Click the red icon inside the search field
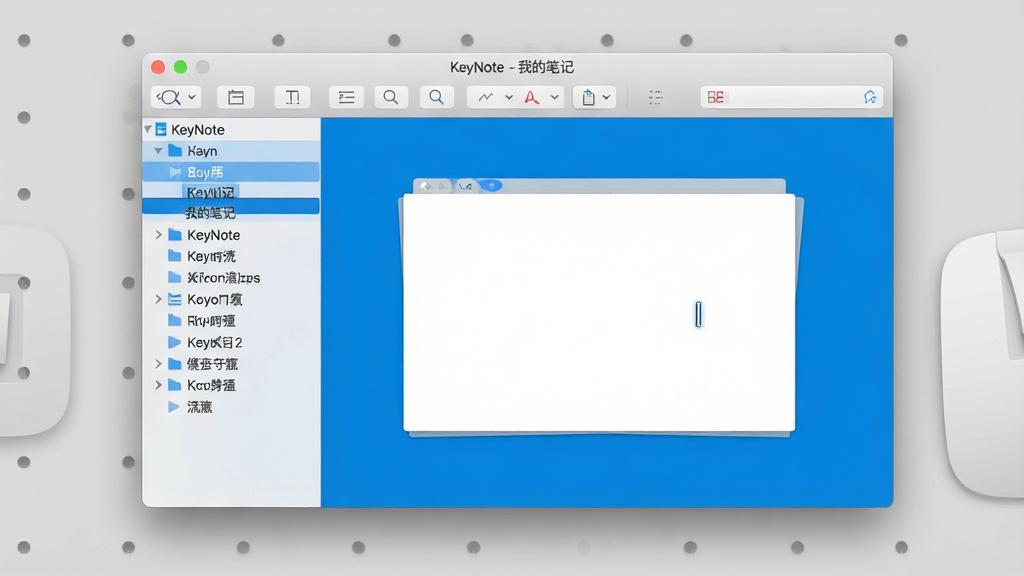The width and height of the screenshot is (1024, 576). pyautogui.click(x=715, y=97)
